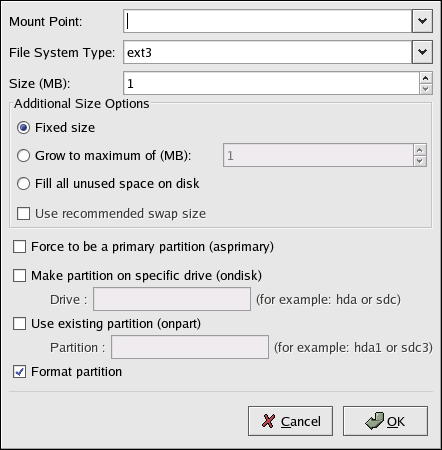This screenshot has height=450, width=442.
Task: Select Fill all unused space on disk
Action: (23, 184)
